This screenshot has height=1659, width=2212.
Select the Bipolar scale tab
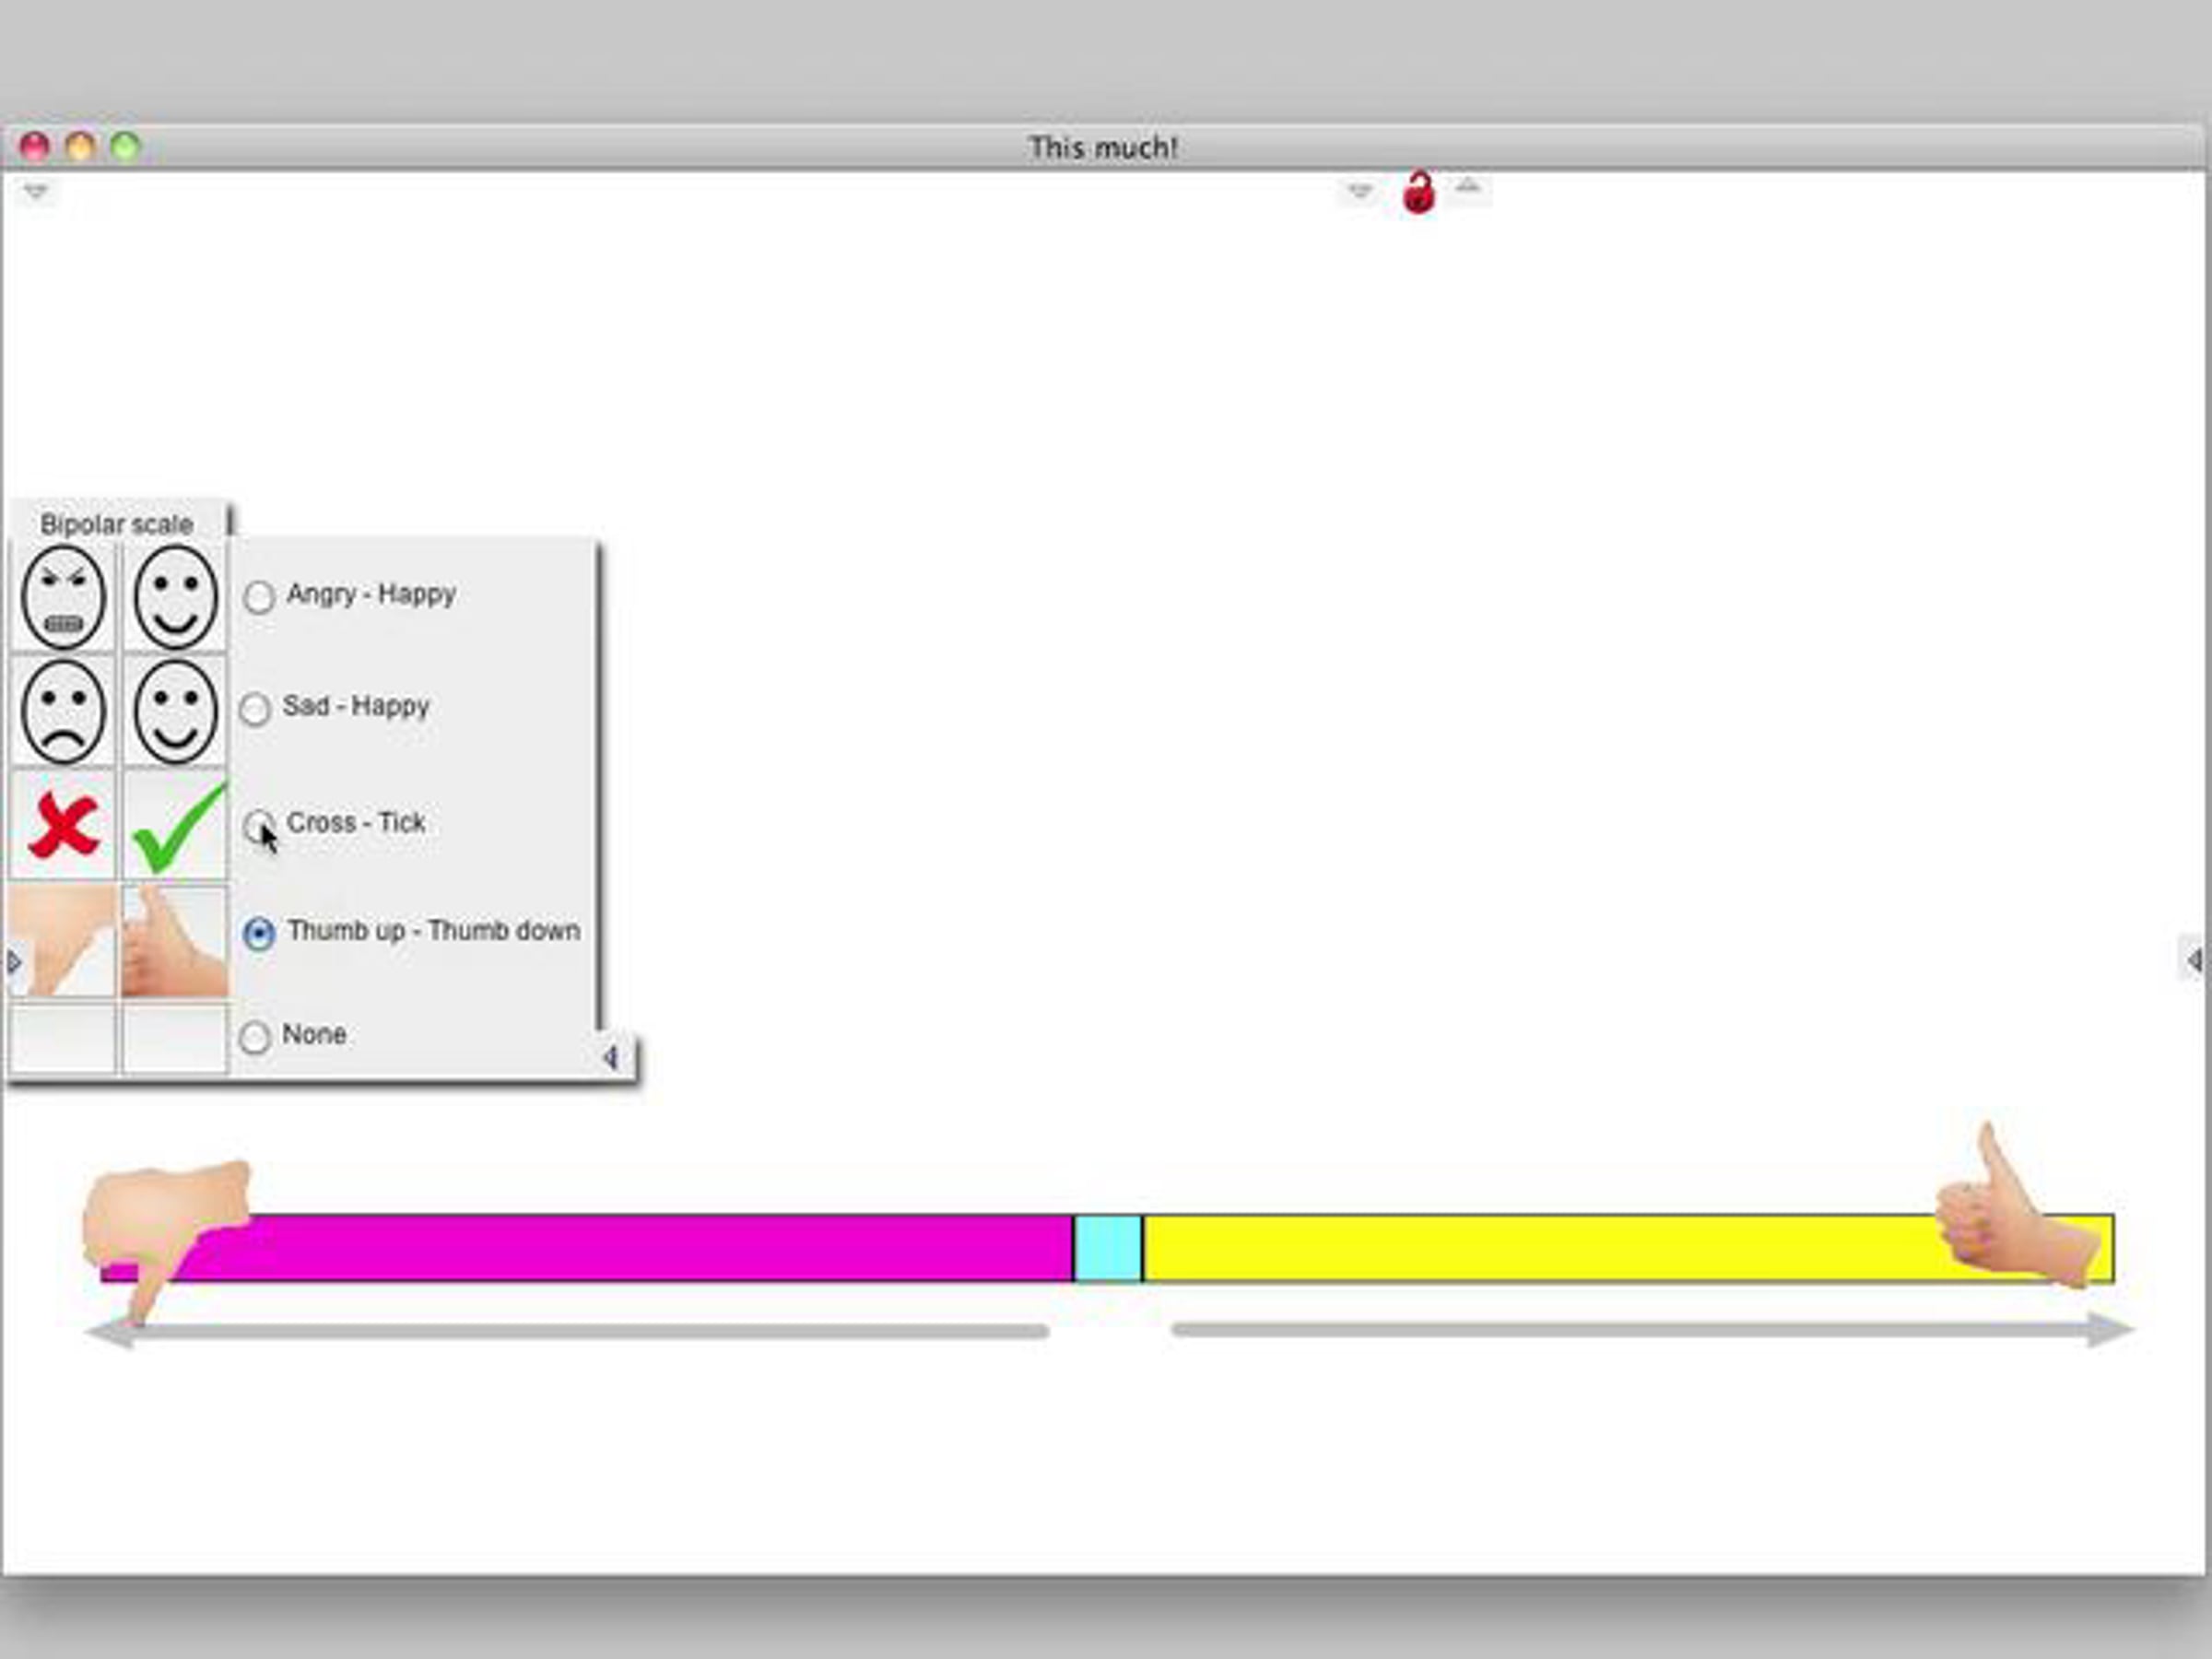pyautogui.click(x=117, y=524)
